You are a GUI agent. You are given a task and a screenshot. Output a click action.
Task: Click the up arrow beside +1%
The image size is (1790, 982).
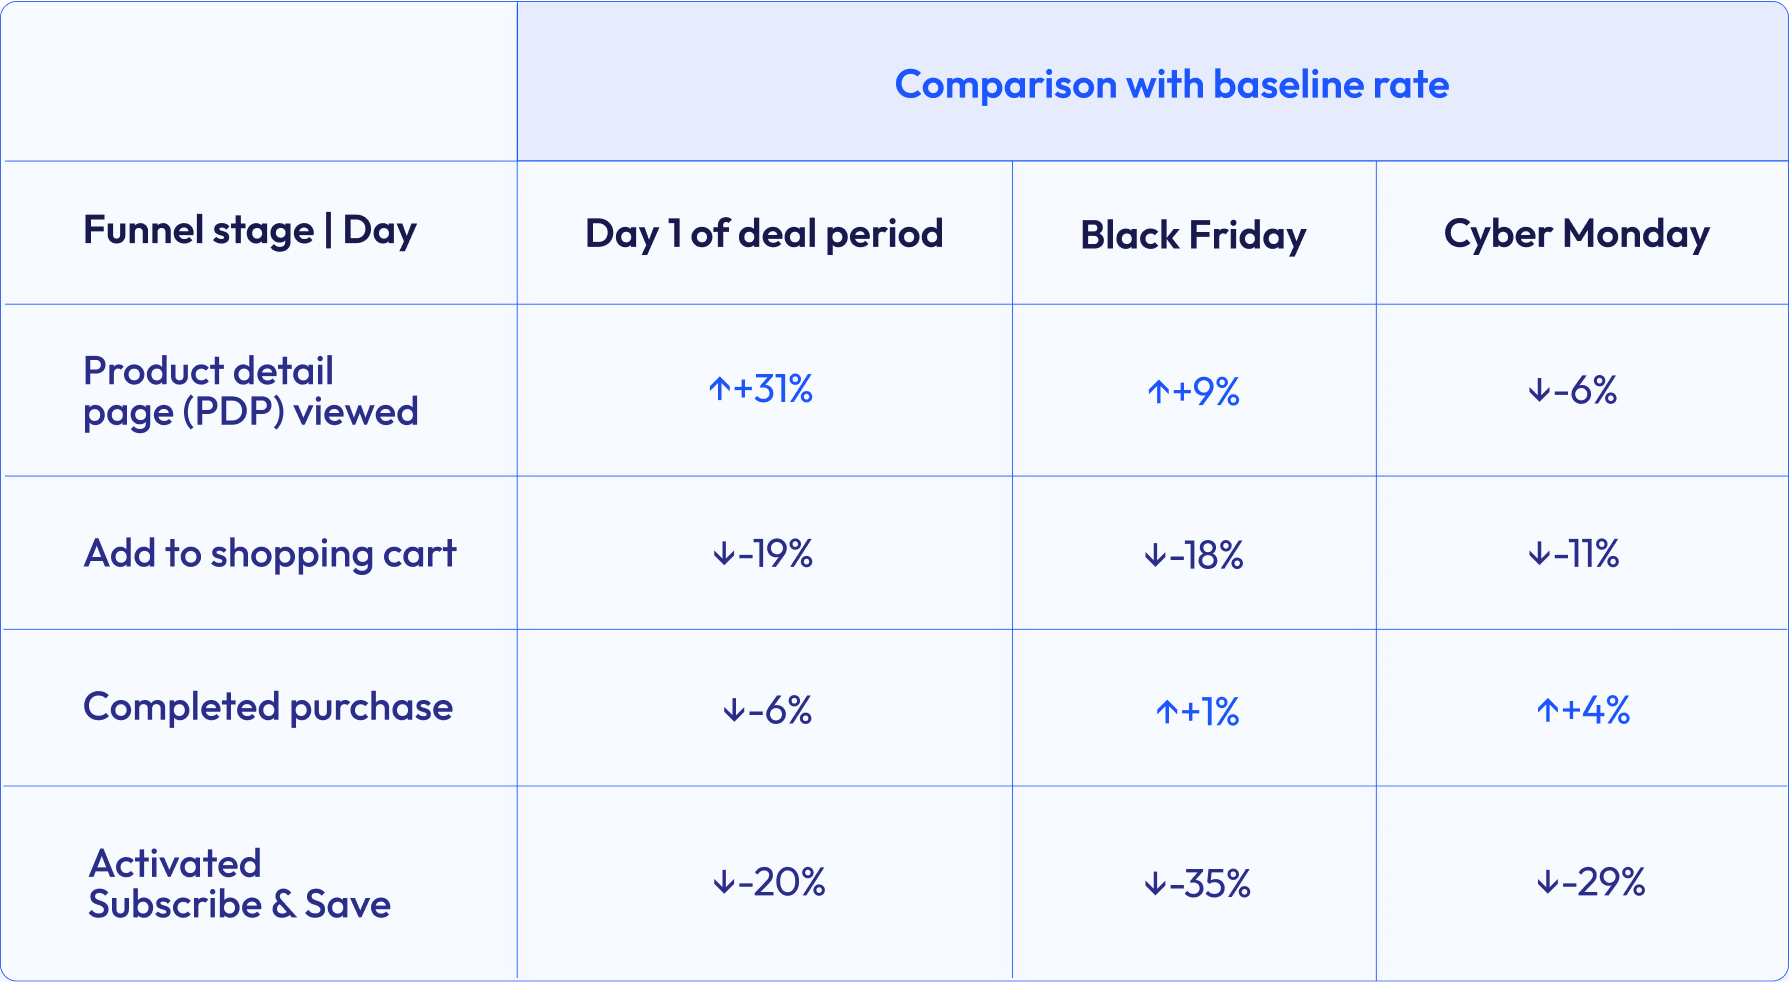tap(1167, 712)
